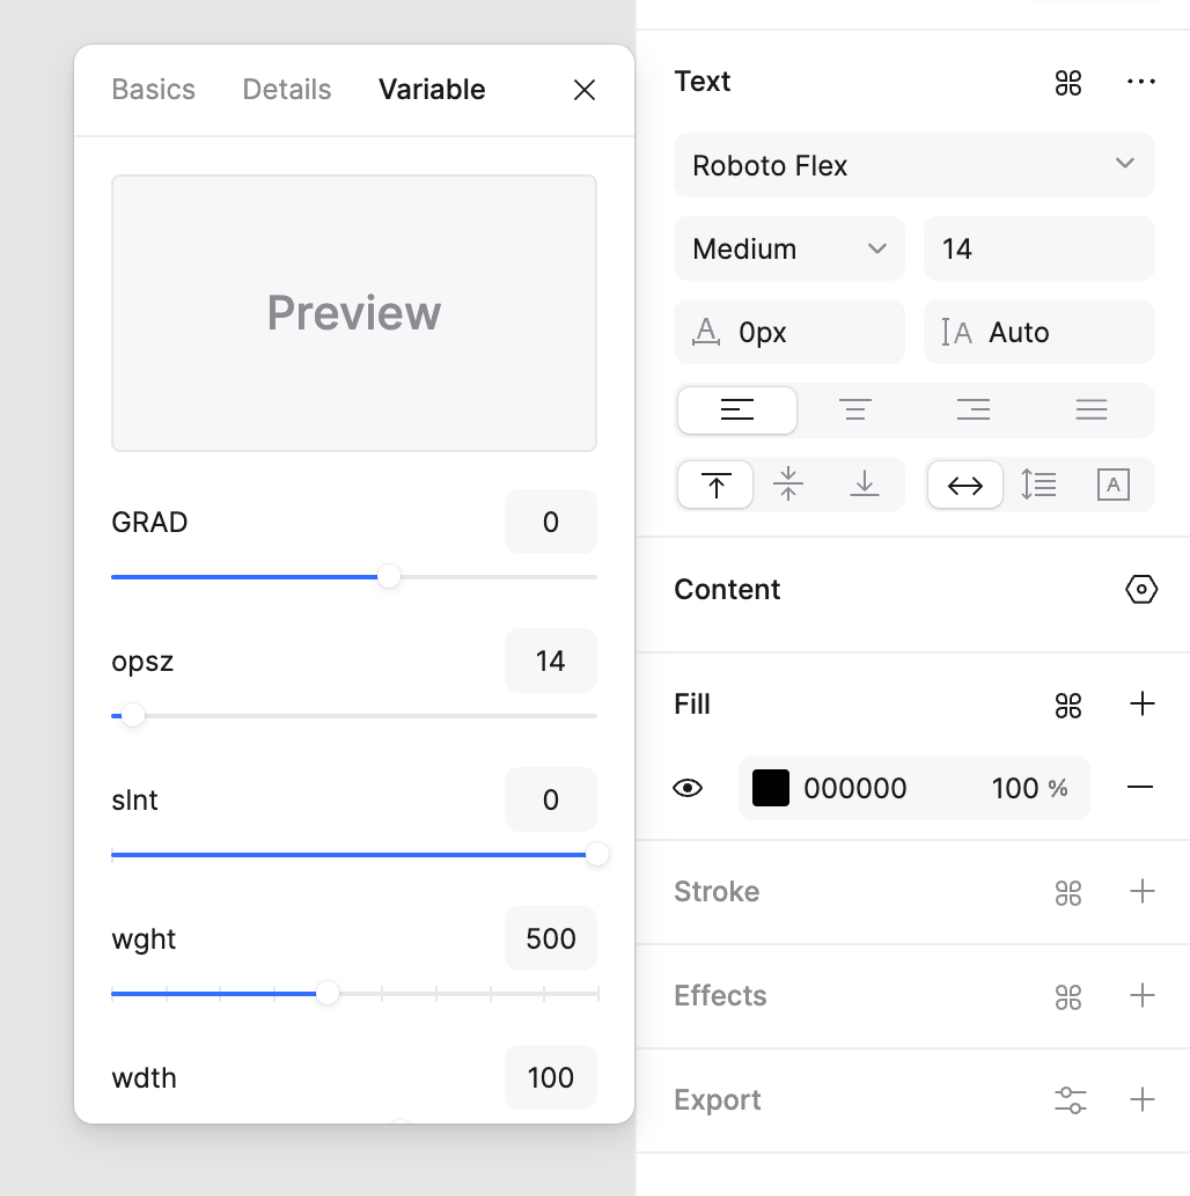Click the slnt slider handle
Screen dimensions: 1190x1196
597,854
